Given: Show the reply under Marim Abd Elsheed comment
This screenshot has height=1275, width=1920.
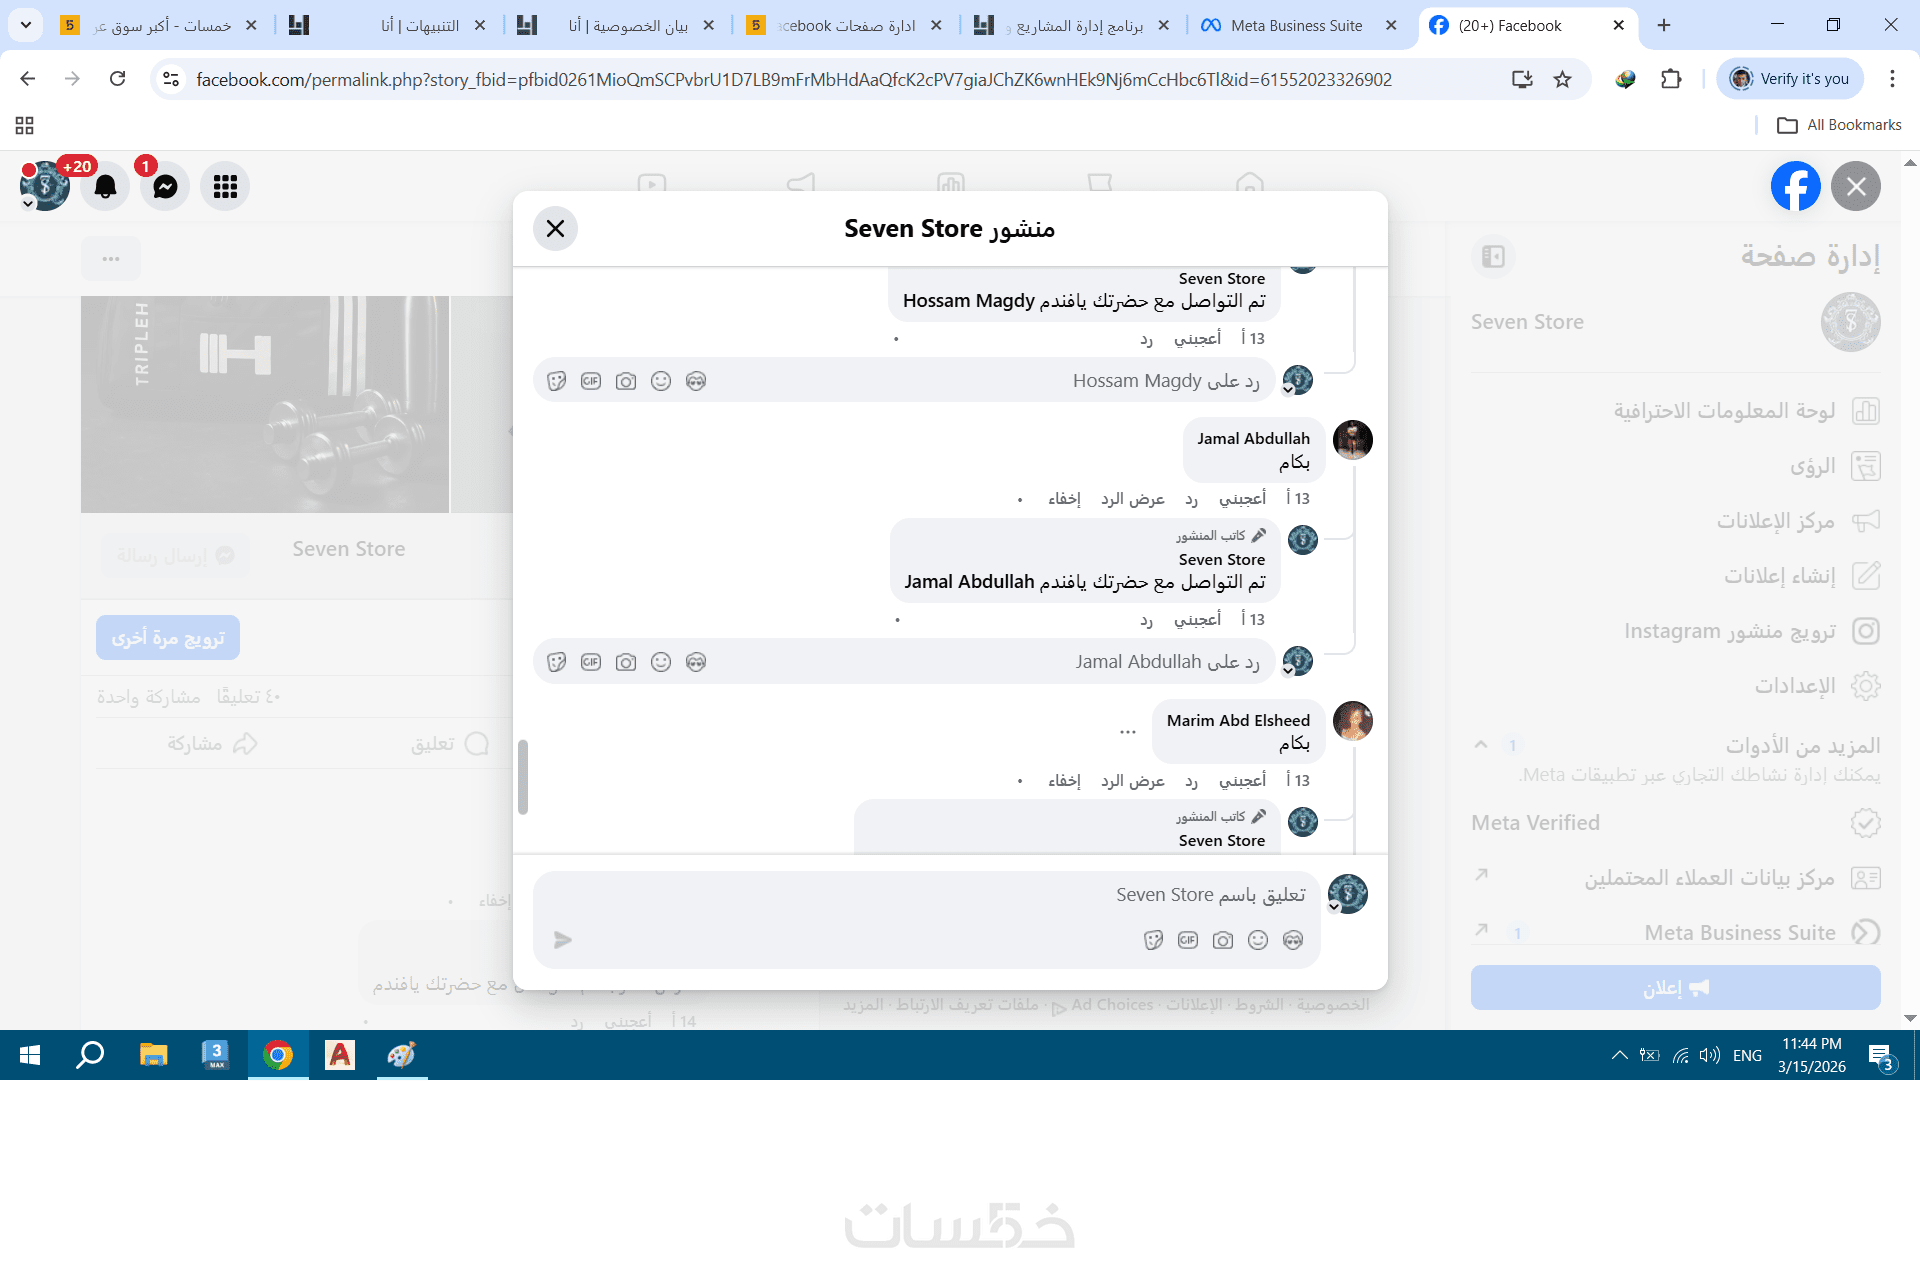Looking at the screenshot, I should coord(1132,781).
